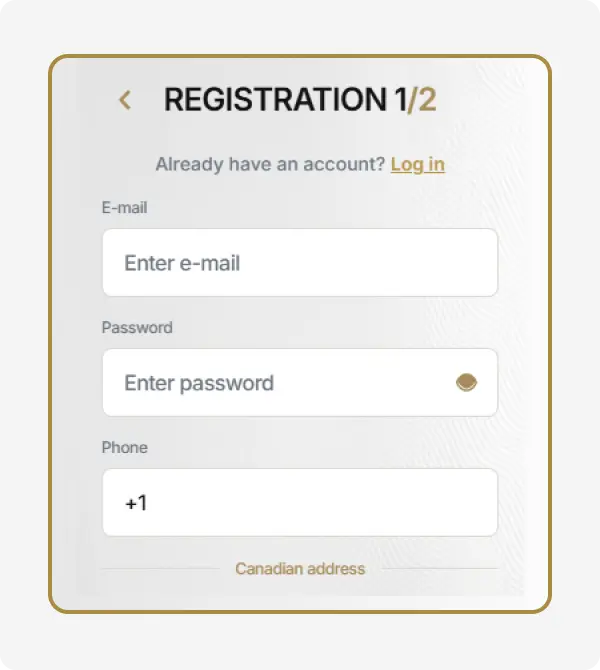Screen dimensions: 600x670
Task: Click the divider line left of Canadian address
Action: point(160,569)
